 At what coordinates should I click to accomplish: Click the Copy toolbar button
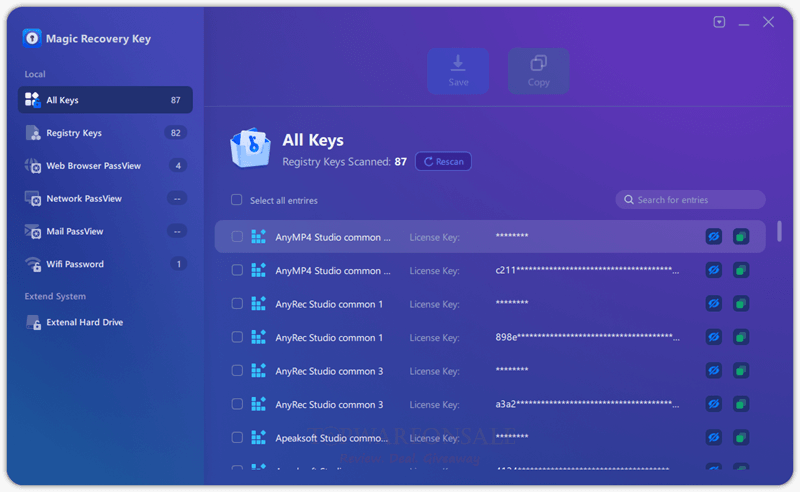point(538,71)
